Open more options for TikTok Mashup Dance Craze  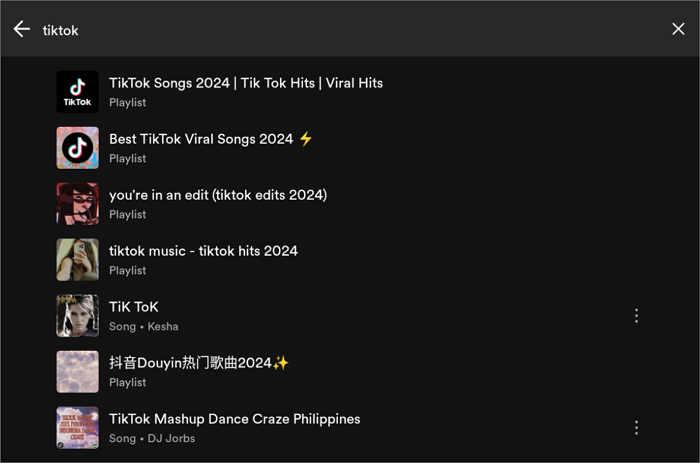636,428
